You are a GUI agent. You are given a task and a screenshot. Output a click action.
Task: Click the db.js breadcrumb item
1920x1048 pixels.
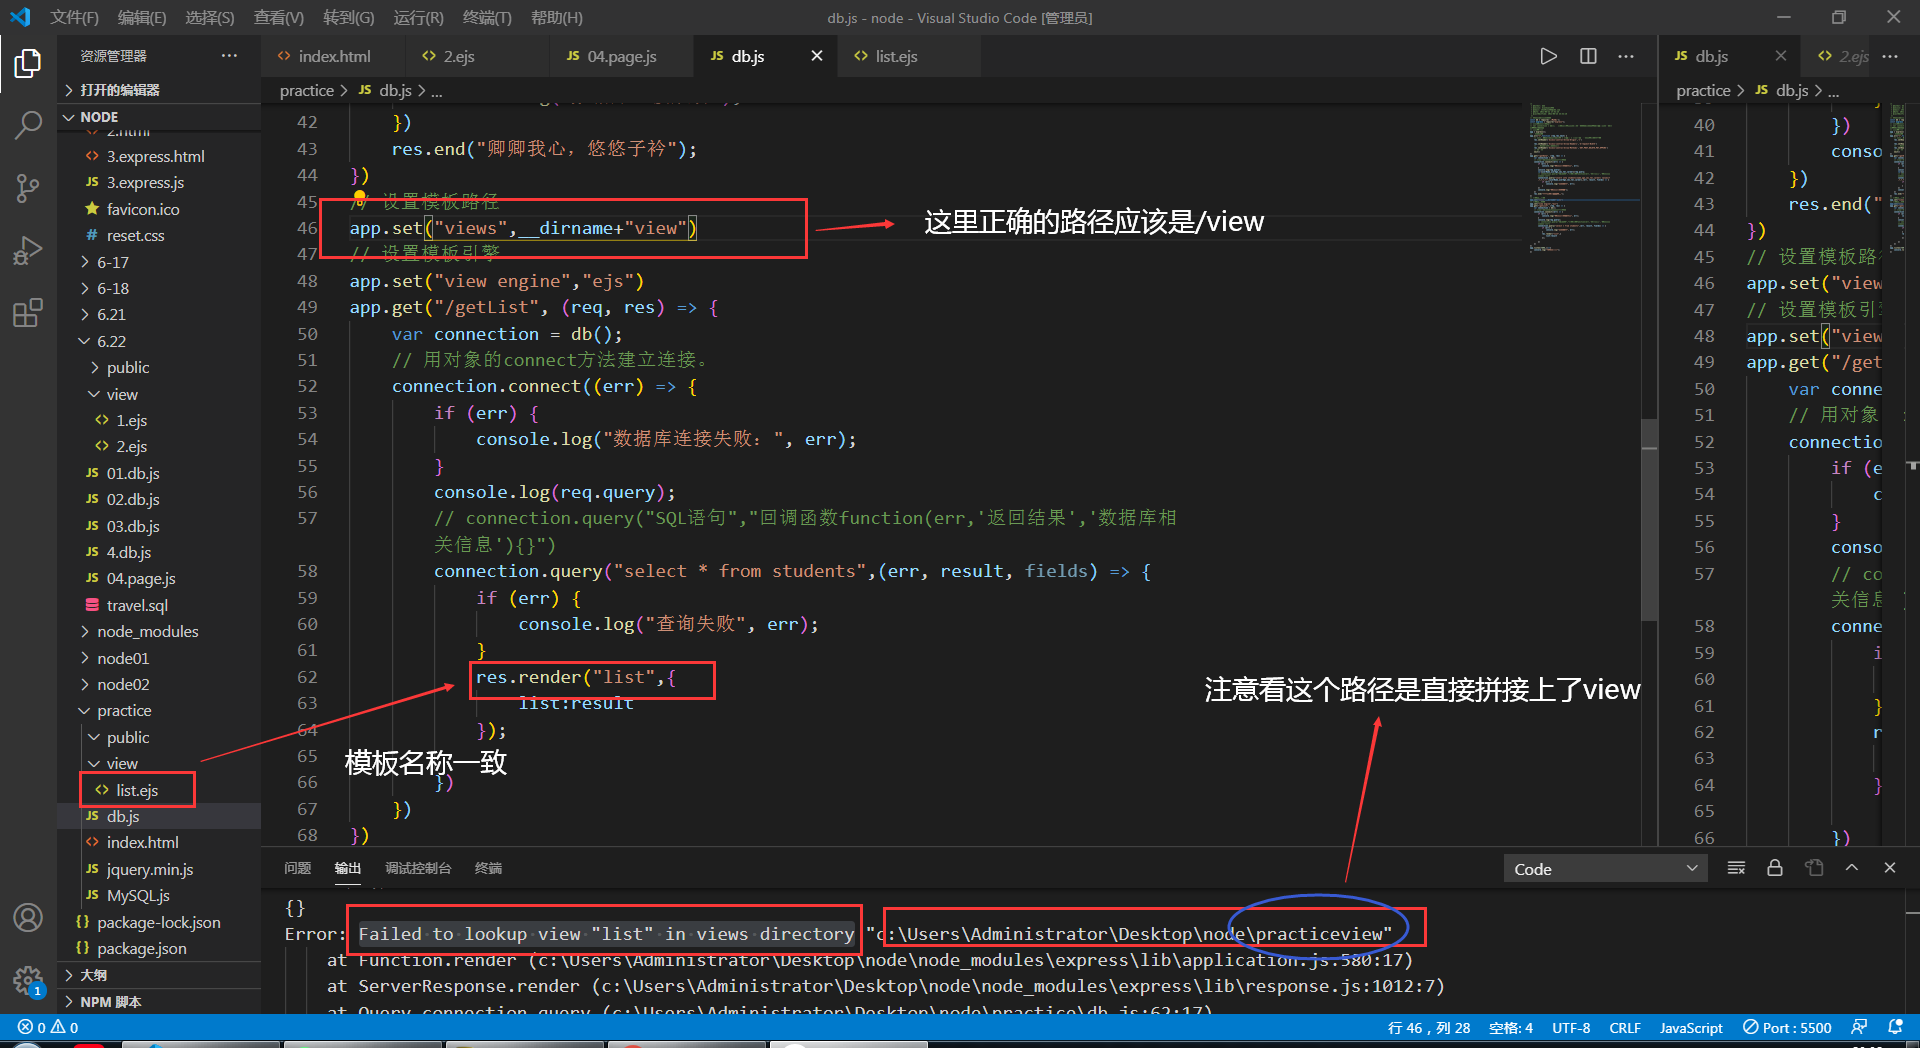[x=394, y=90]
